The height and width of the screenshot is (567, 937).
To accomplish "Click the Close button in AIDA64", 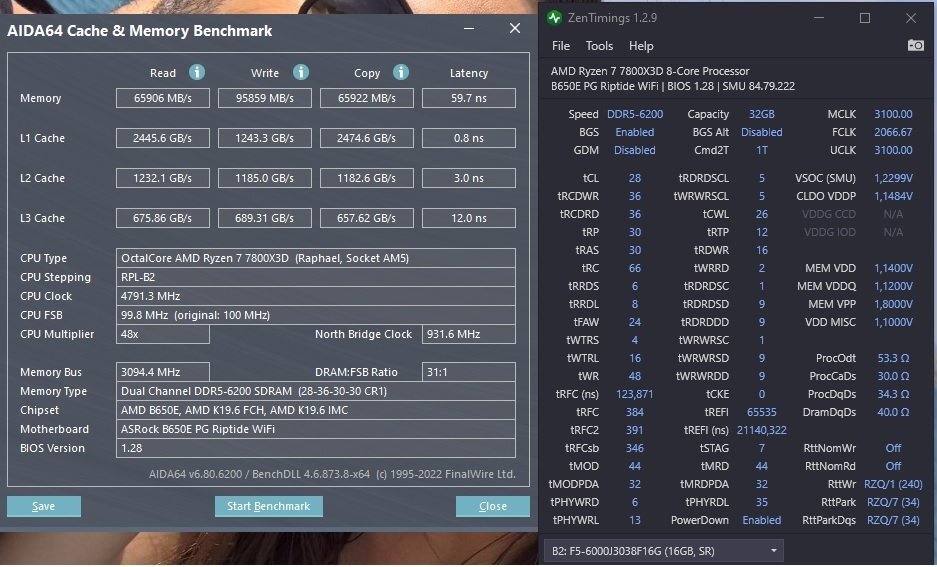I will click(x=492, y=506).
